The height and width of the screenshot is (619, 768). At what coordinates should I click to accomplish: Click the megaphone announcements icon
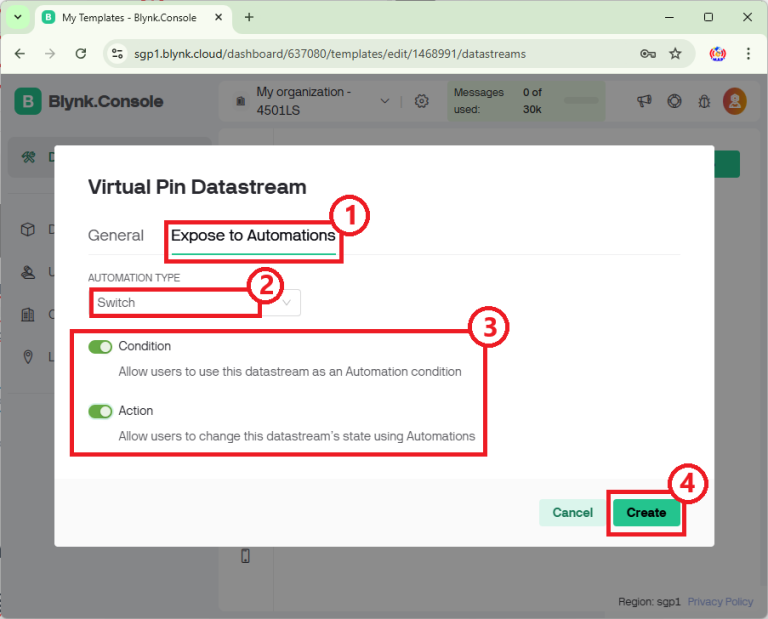pos(645,101)
